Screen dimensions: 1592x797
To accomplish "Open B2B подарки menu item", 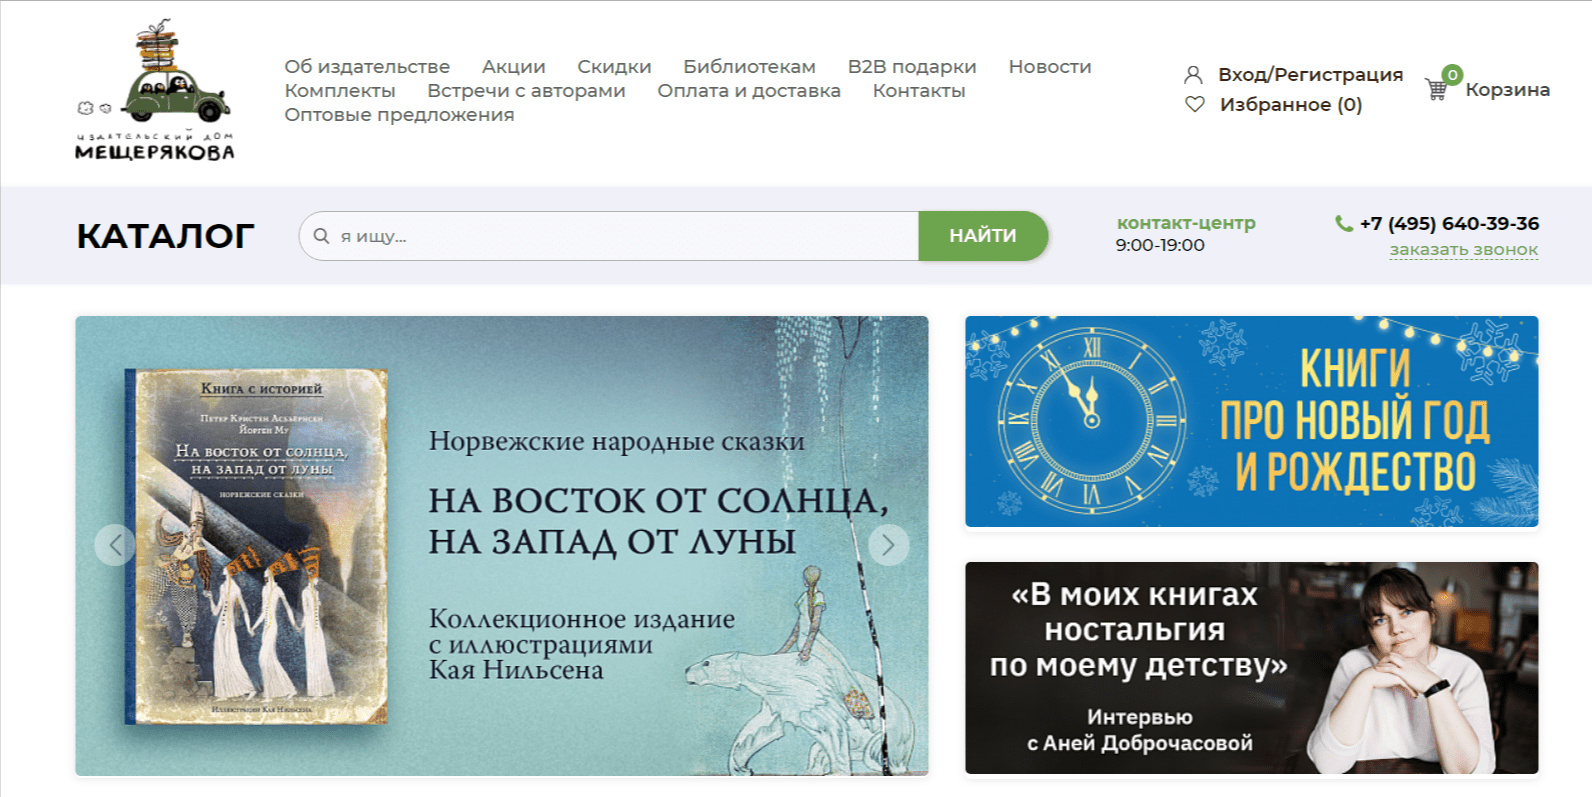I will point(912,67).
